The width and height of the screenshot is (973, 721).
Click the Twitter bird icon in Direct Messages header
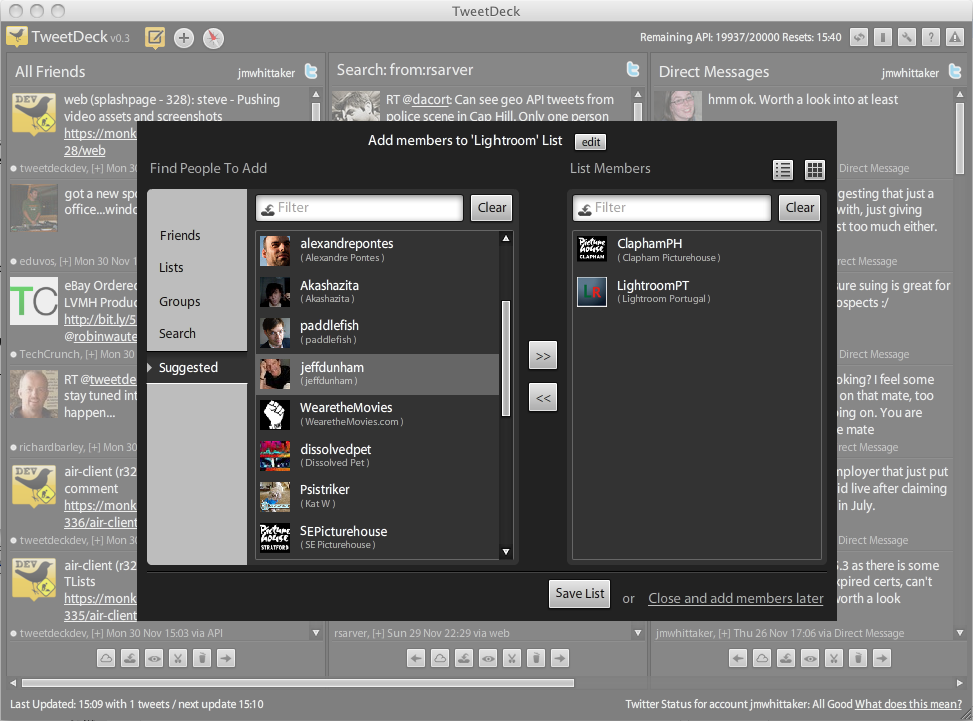point(955,71)
